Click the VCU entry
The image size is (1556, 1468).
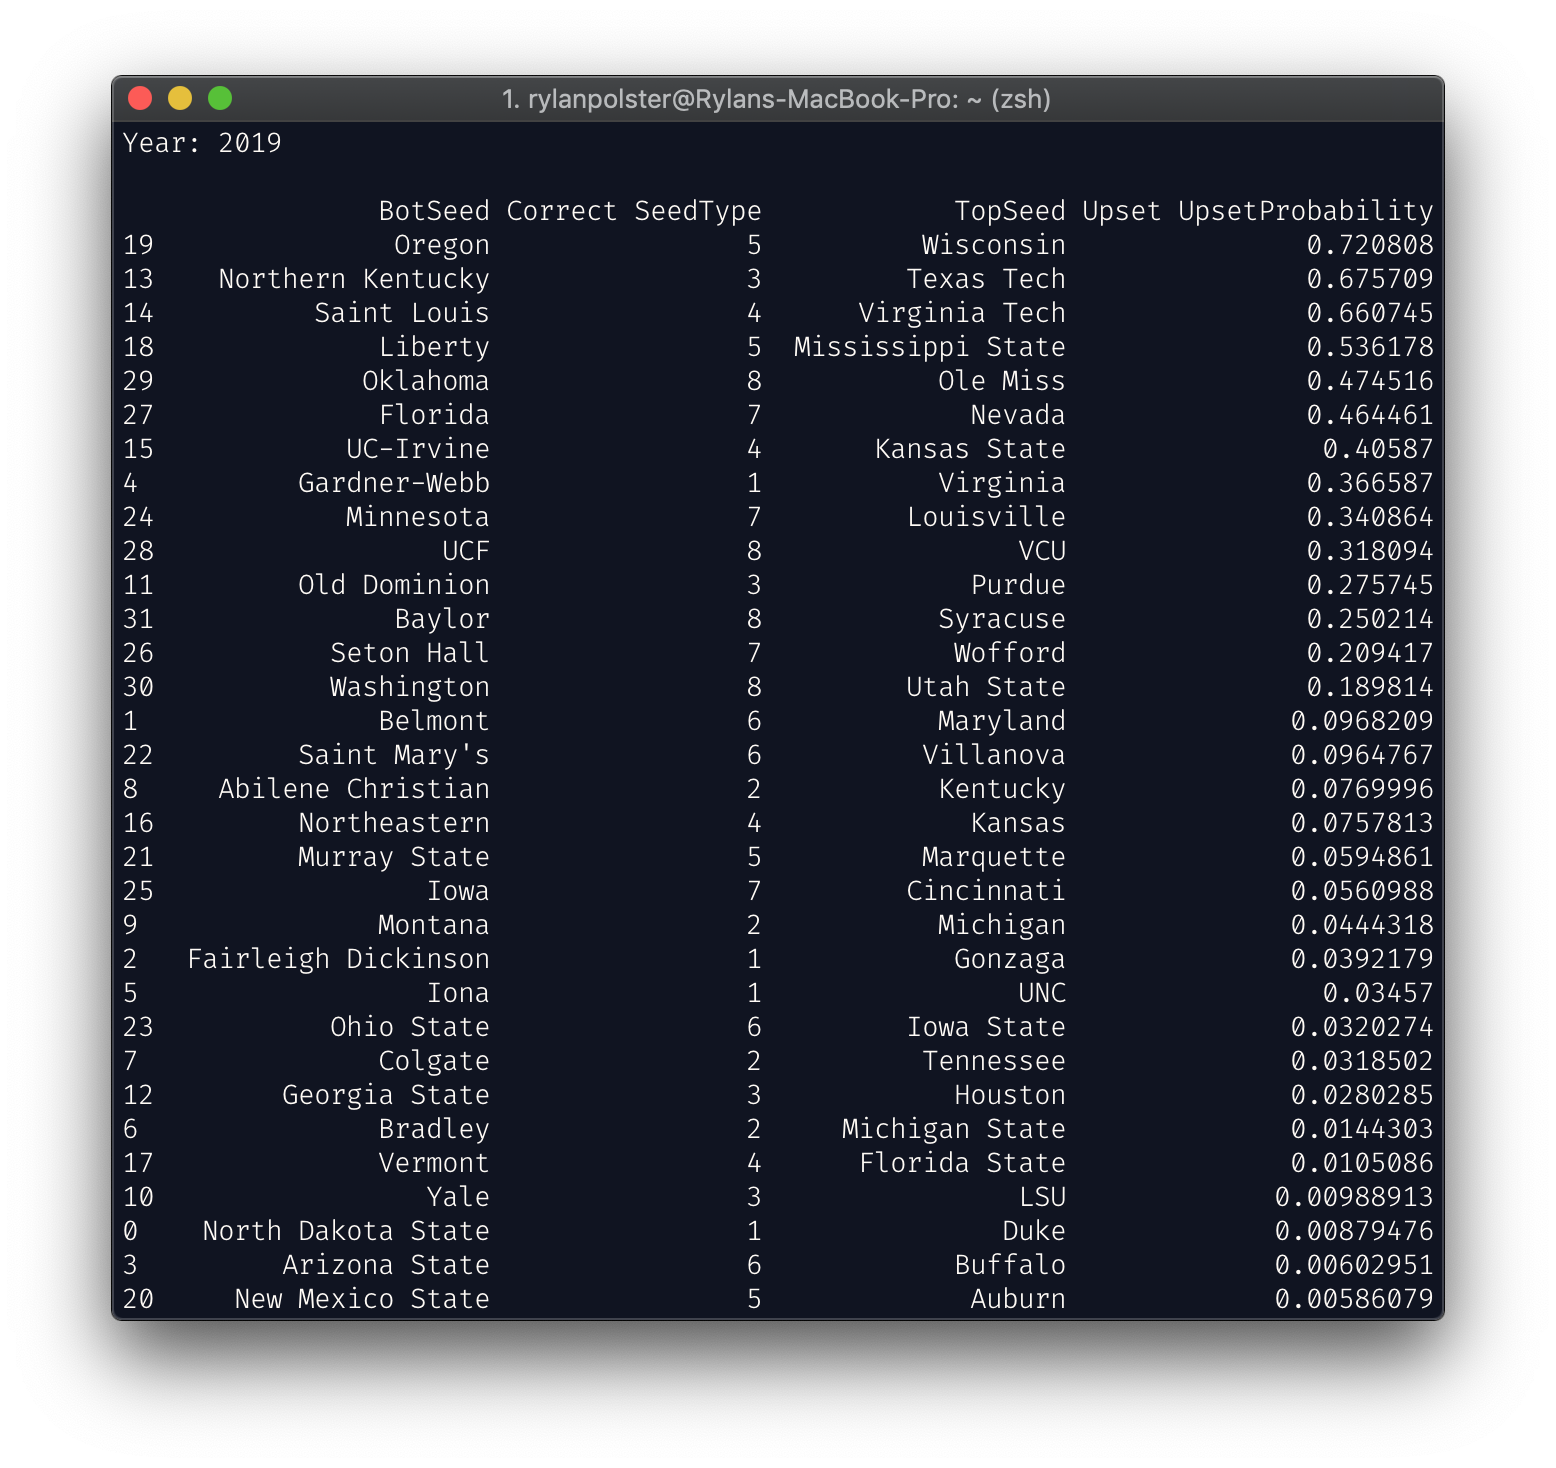1042,551
